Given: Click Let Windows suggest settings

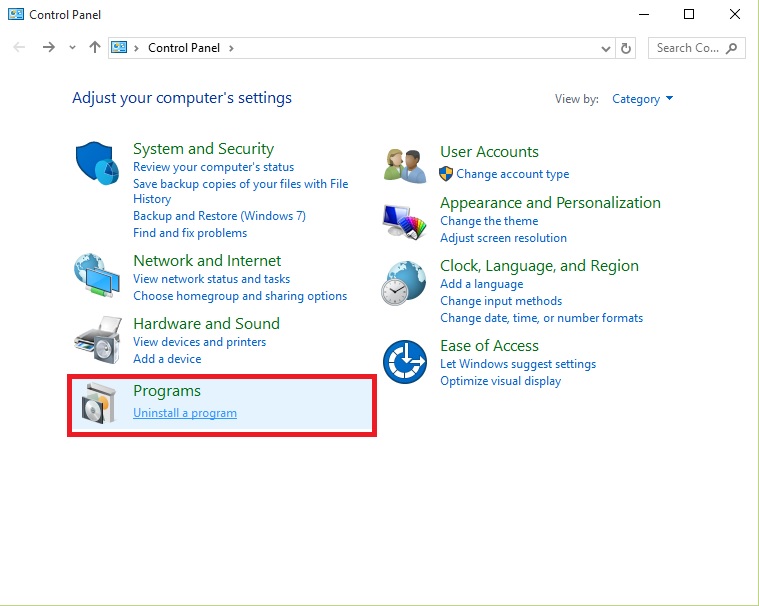Looking at the screenshot, I should 518,364.
